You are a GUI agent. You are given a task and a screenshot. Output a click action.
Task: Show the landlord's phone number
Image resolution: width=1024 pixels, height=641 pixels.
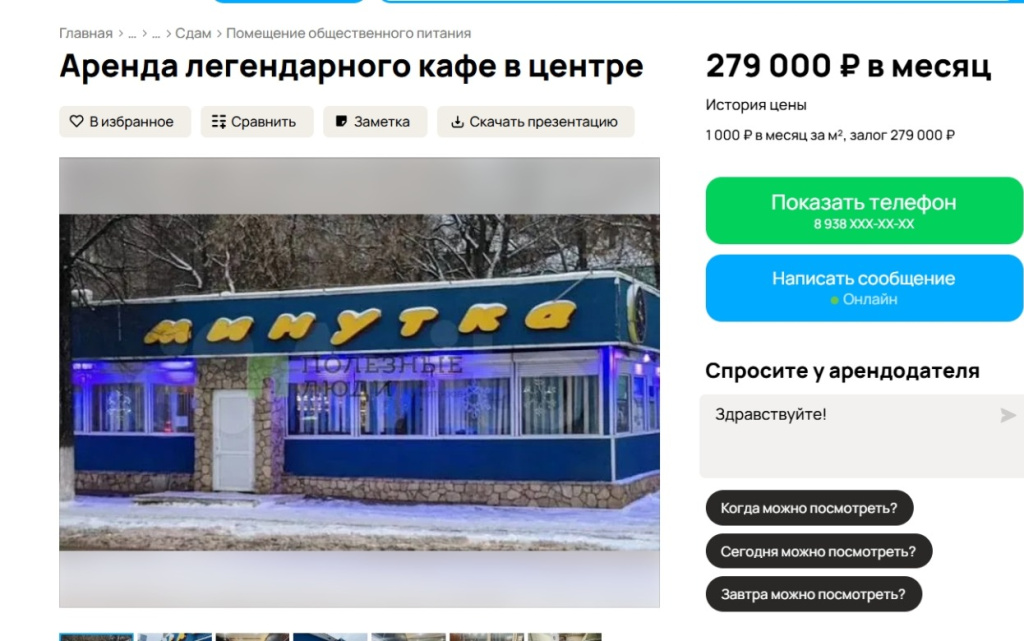pos(864,210)
